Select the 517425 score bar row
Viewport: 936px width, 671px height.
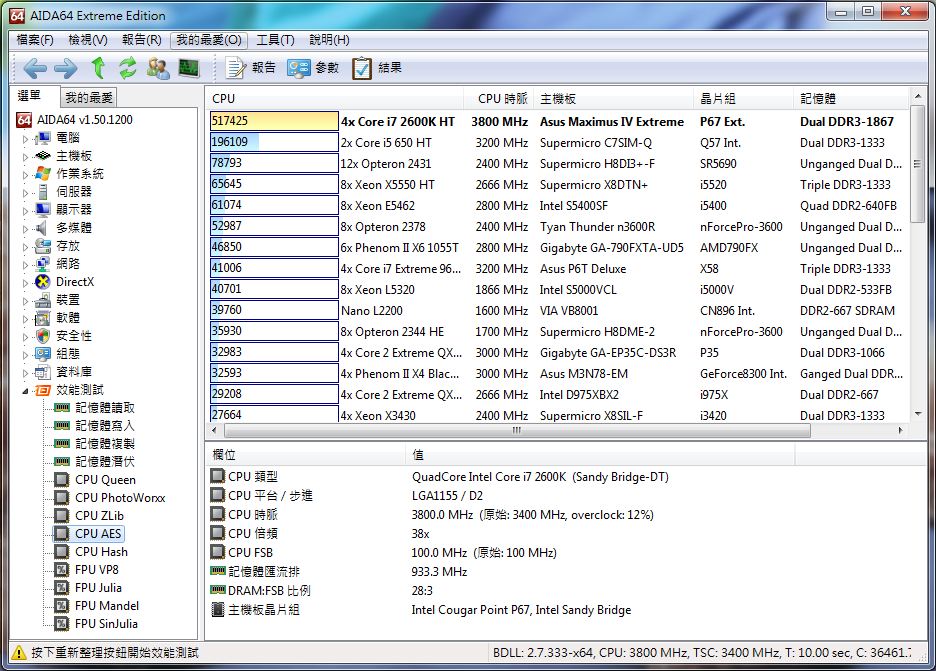(x=274, y=121)
